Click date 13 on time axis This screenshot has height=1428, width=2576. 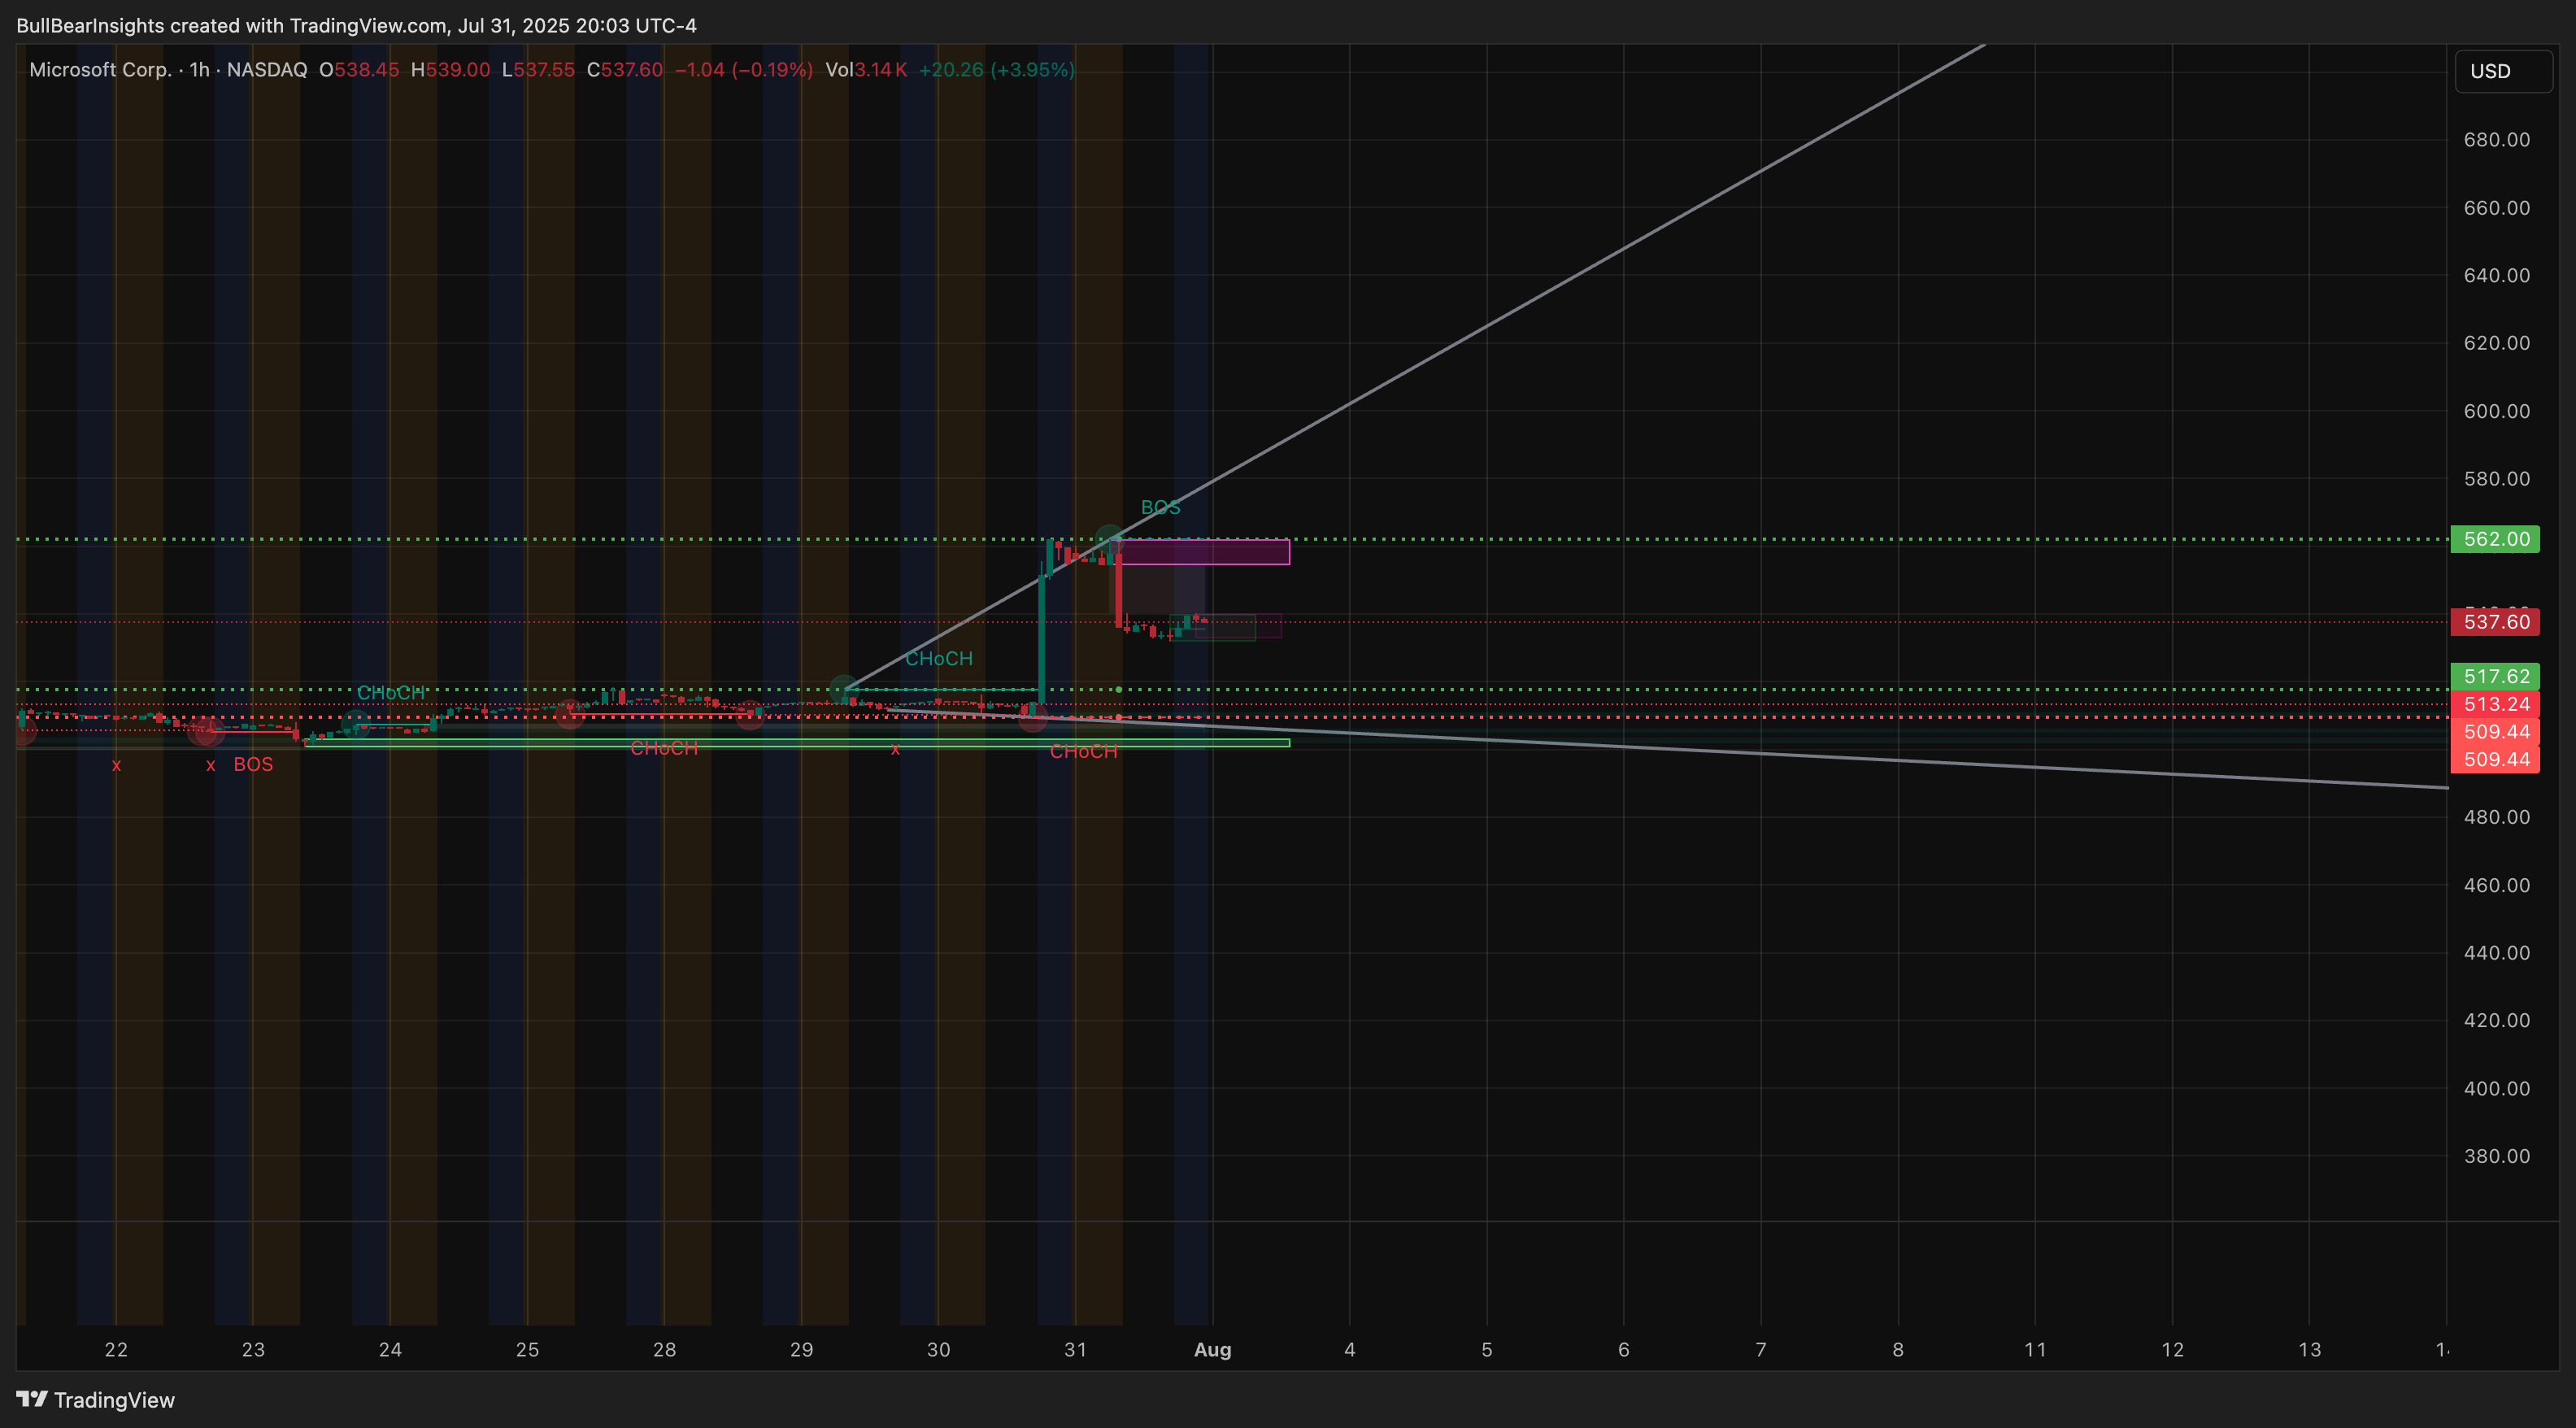point(2309,1349)
